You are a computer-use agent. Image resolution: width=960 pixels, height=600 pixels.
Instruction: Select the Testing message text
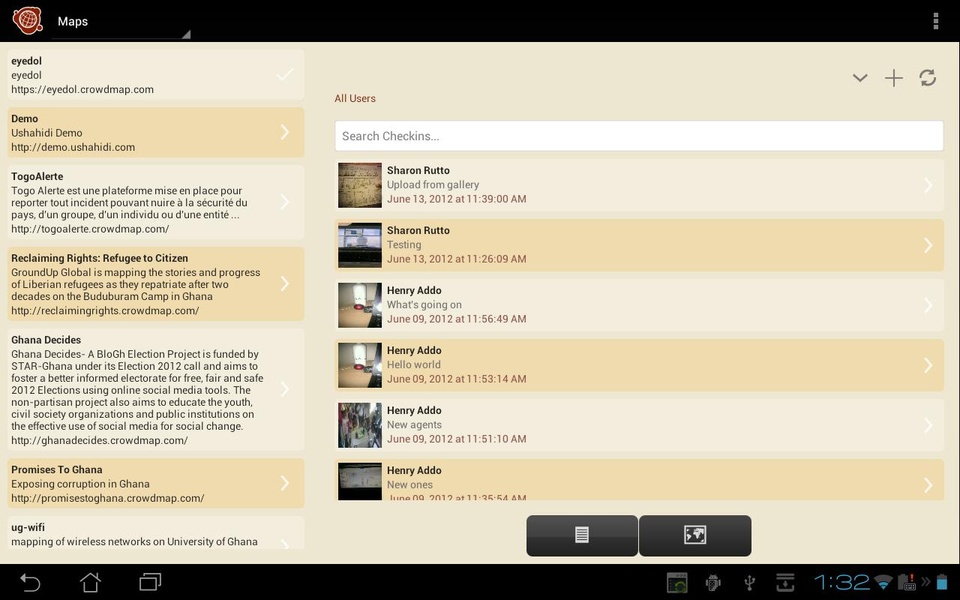pos(404,245)
